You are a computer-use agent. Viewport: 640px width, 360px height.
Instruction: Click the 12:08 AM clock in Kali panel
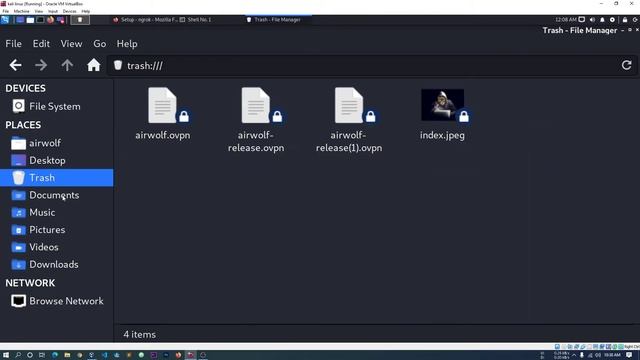pyautogui.click(x=566, y=20)
